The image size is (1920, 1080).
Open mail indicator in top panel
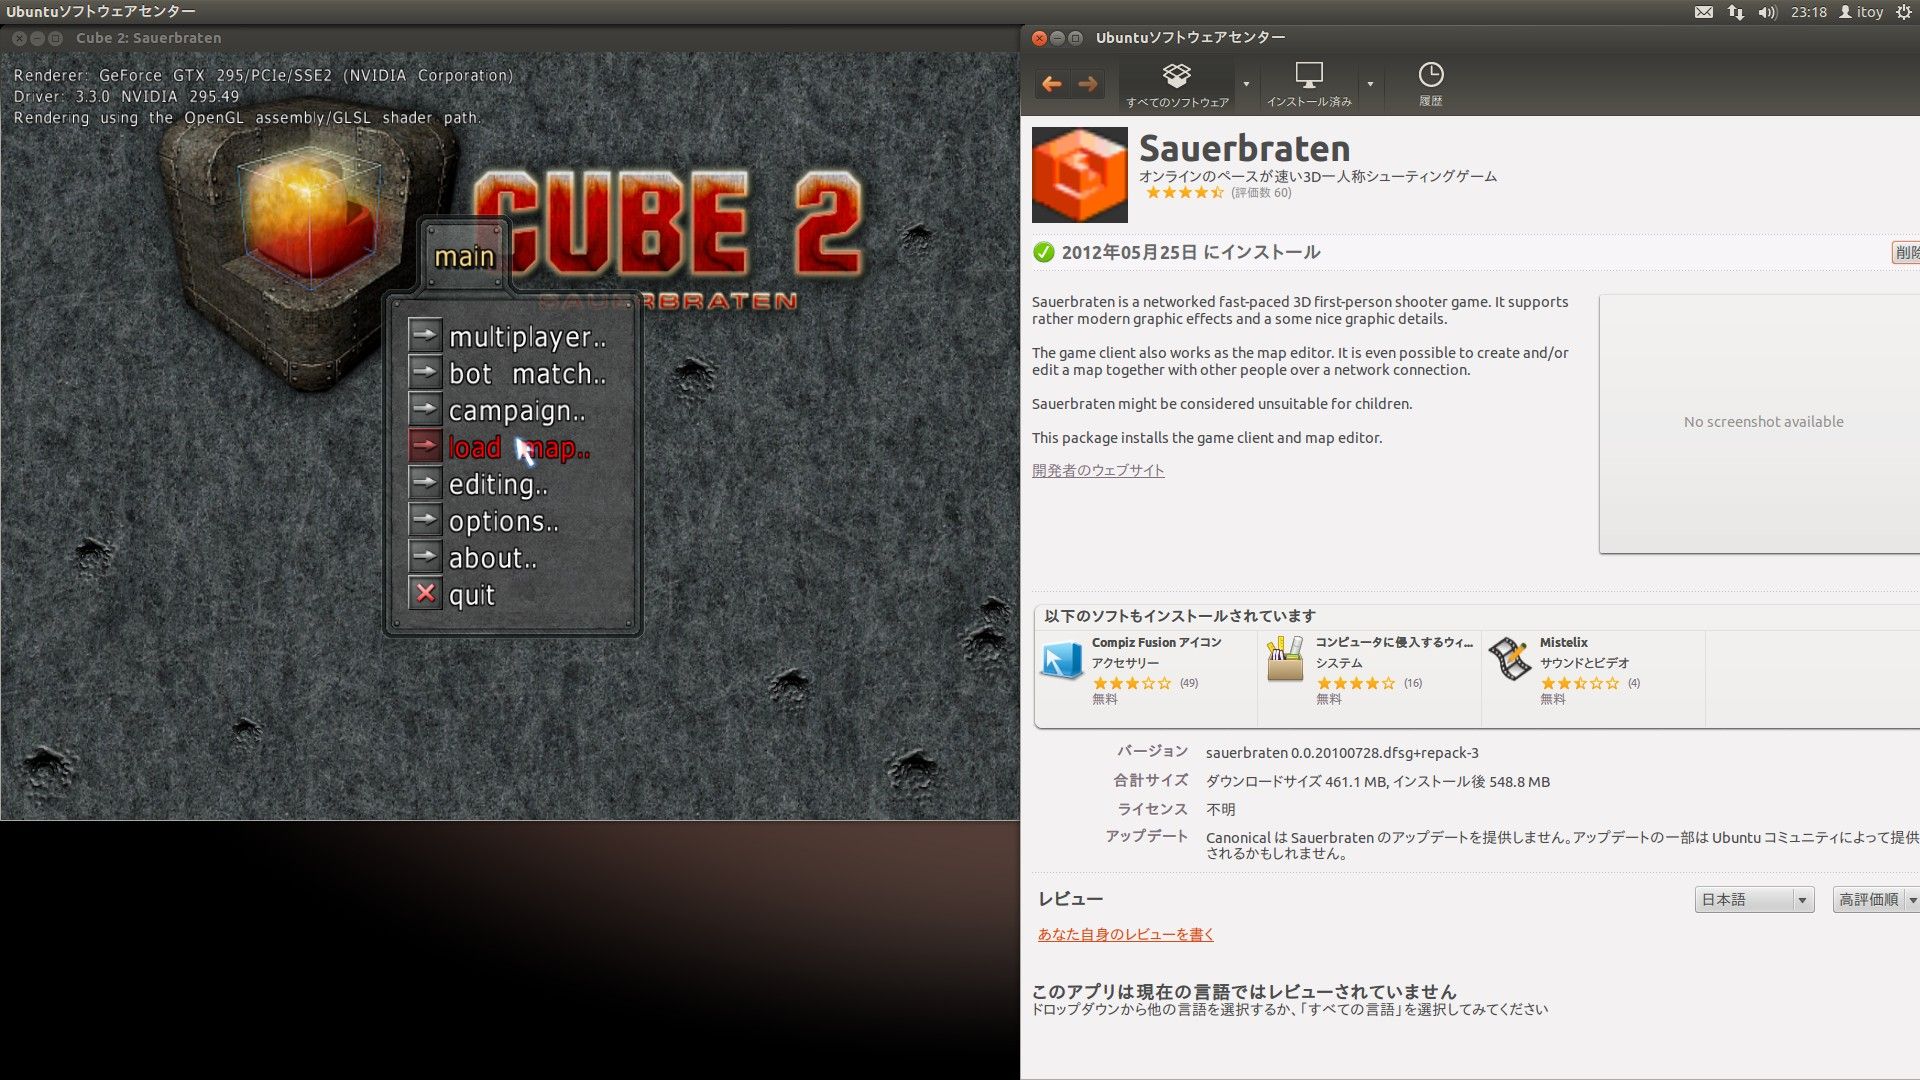[1704, 12]
